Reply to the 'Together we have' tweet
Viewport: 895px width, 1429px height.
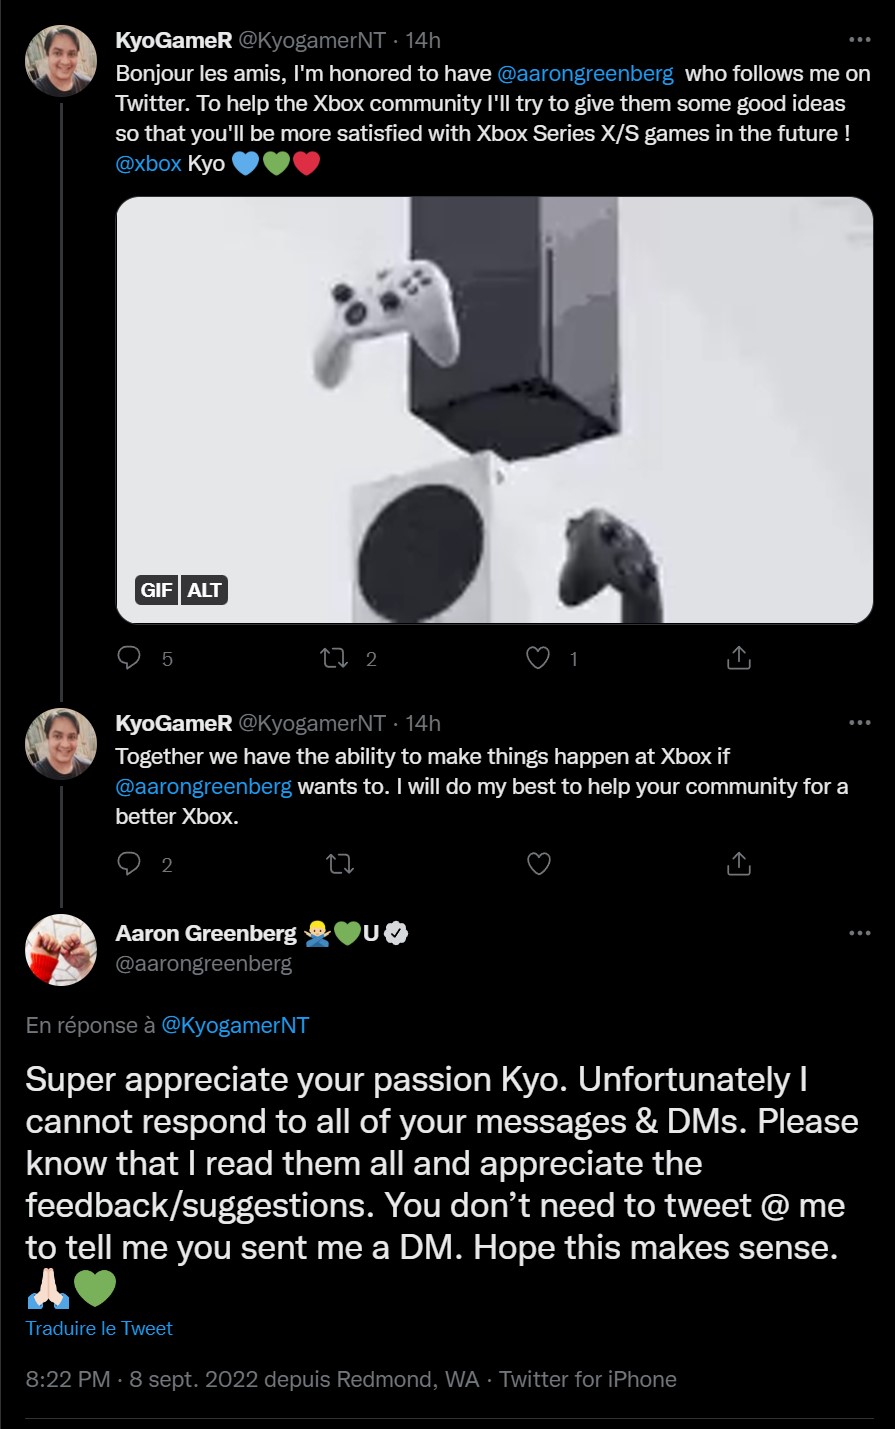click(x=130, y=864)
